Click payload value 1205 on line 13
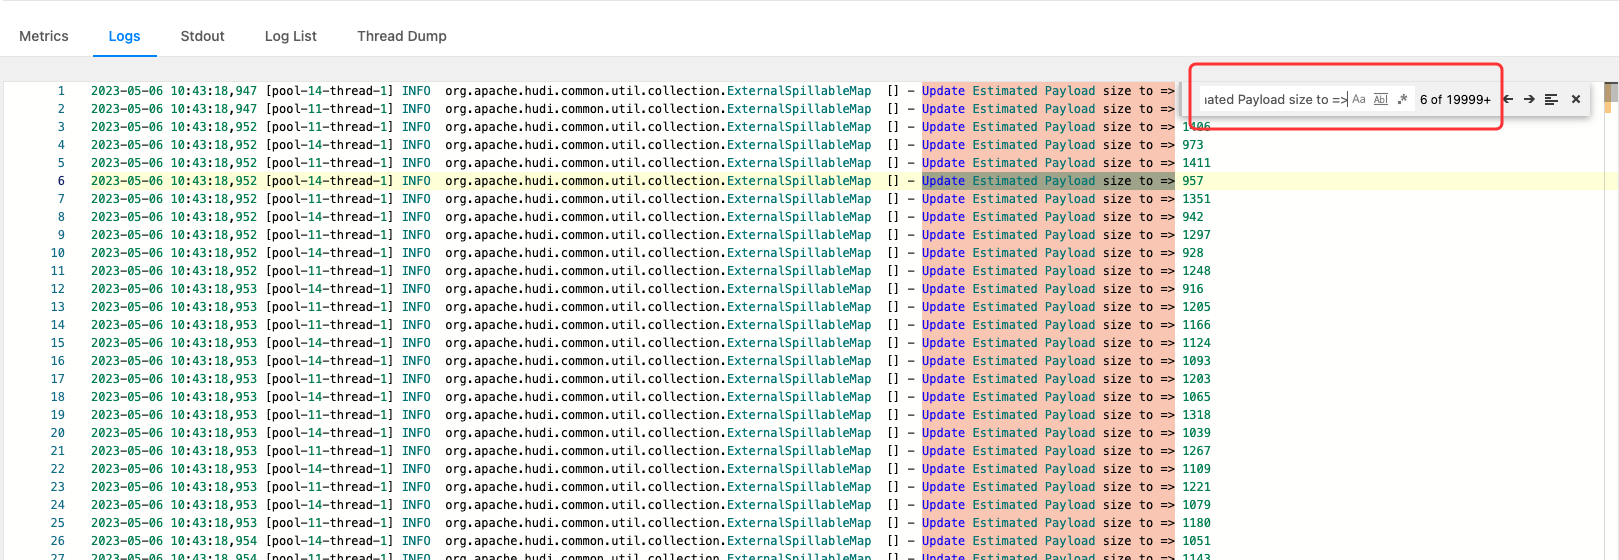This screenshot has width=1619, height=560. coord(1196,307)
